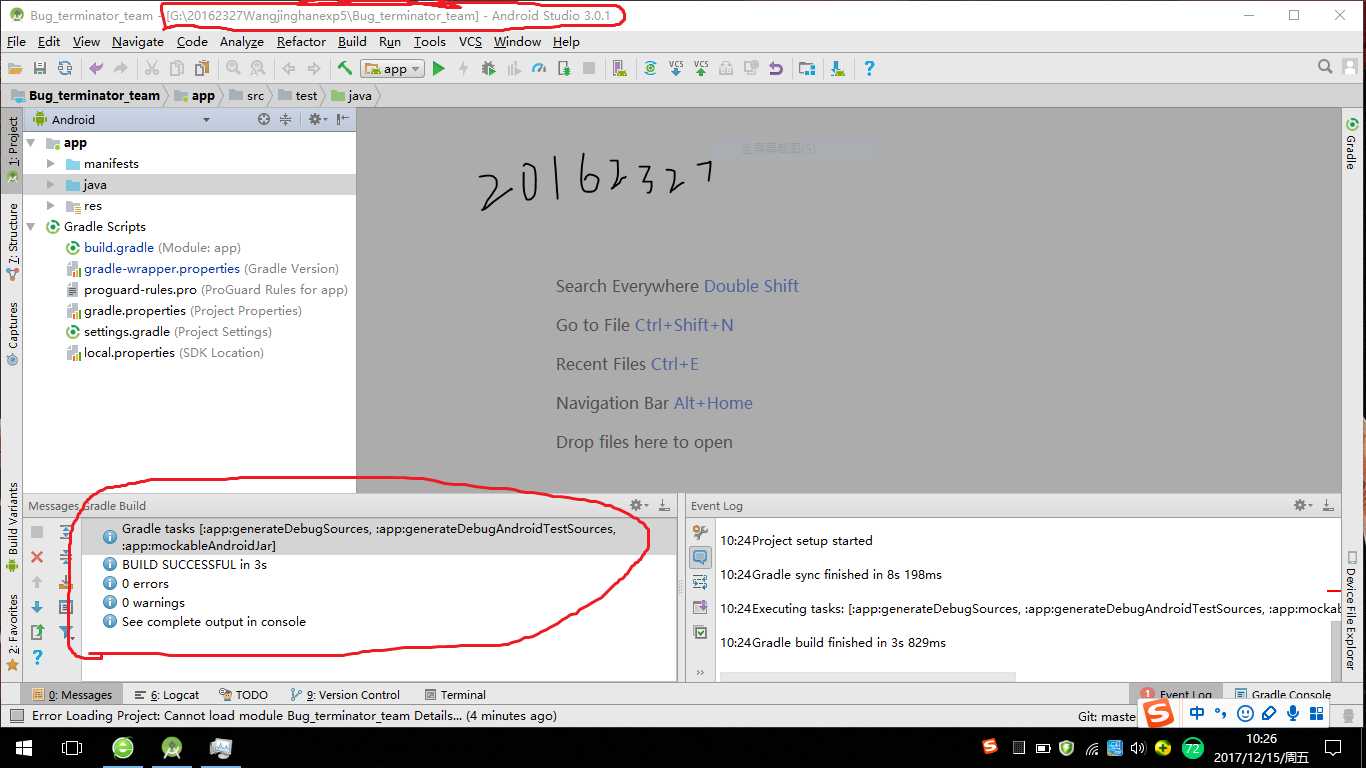Open the Terminal tab
This screenshot has width=1366, height=768.
point(455,694)
